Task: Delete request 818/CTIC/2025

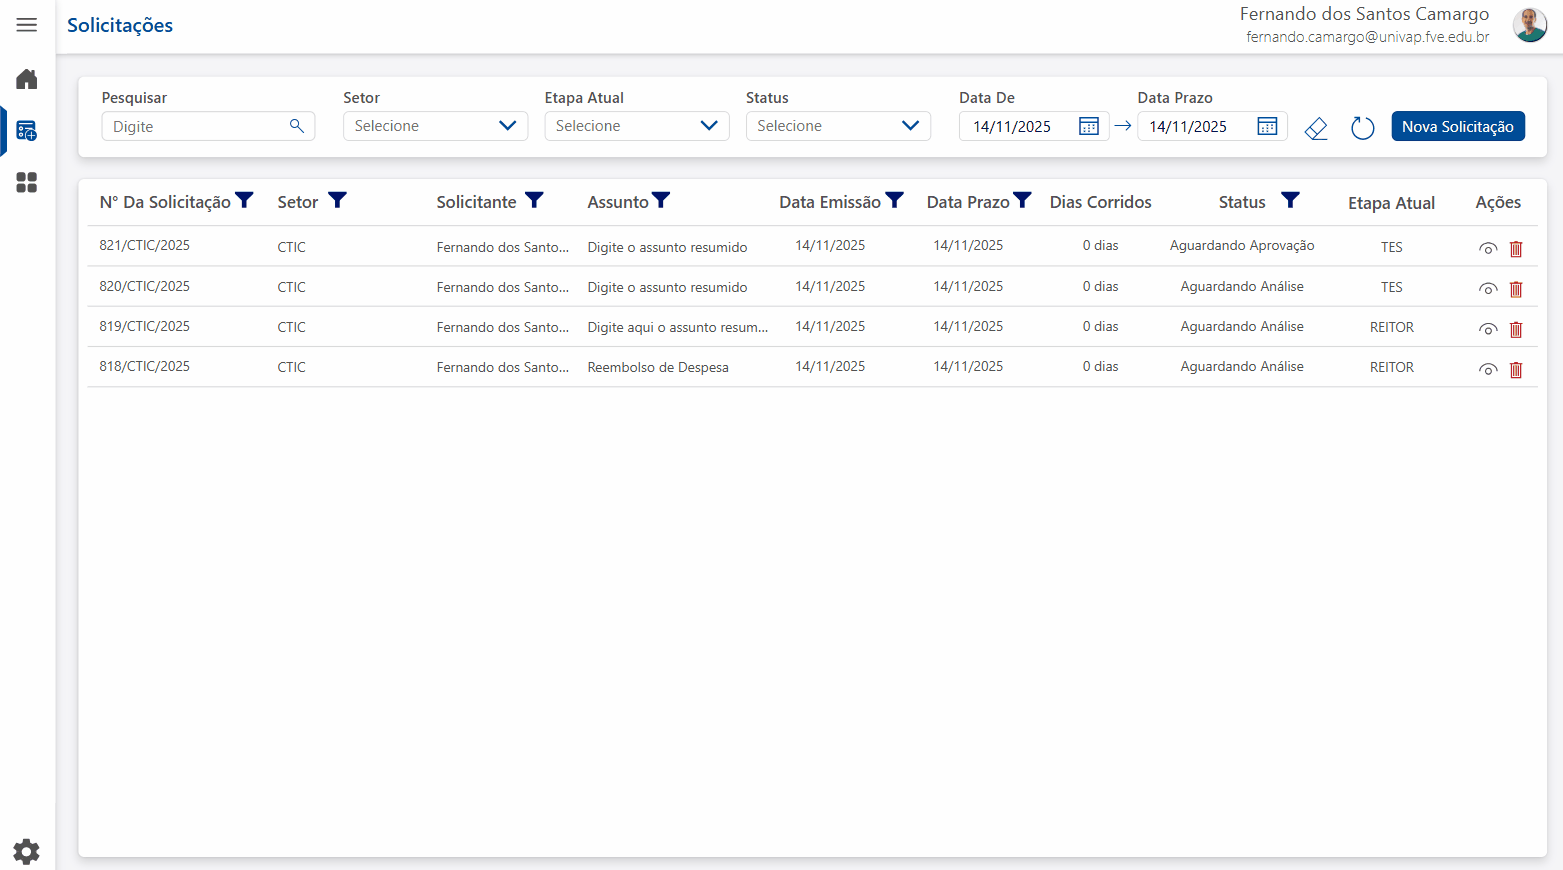Action: click(x=1516, y=369)
